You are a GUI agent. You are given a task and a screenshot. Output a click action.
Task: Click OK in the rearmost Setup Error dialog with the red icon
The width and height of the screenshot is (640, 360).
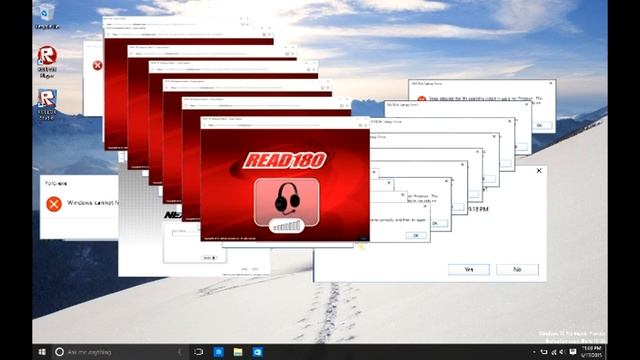point(539,125)
